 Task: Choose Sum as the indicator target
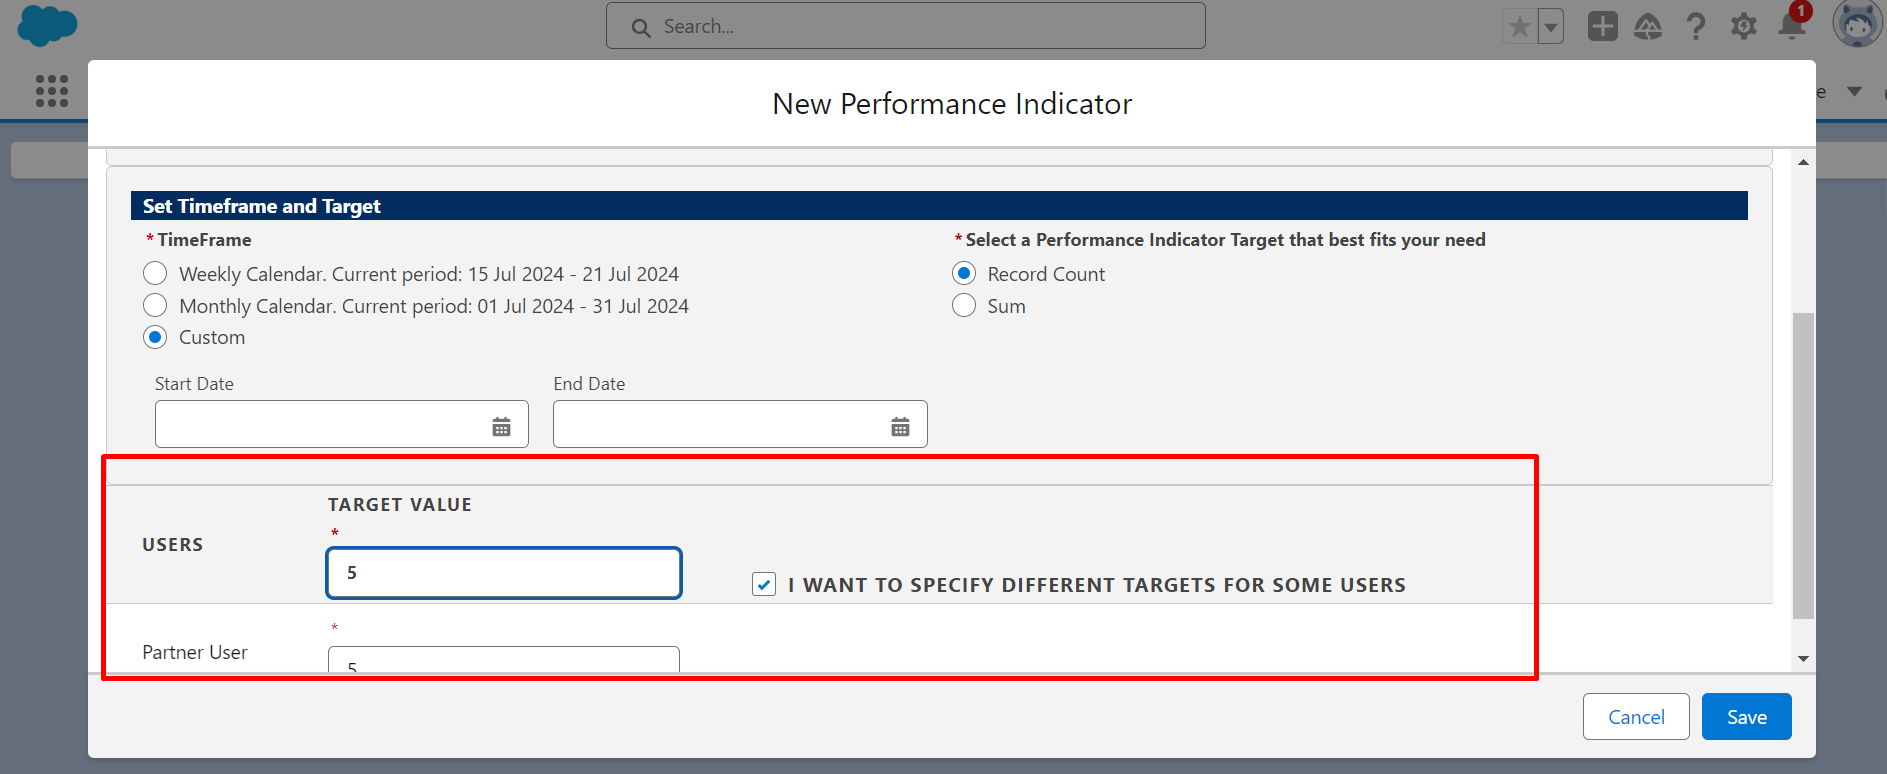(964, 306)
